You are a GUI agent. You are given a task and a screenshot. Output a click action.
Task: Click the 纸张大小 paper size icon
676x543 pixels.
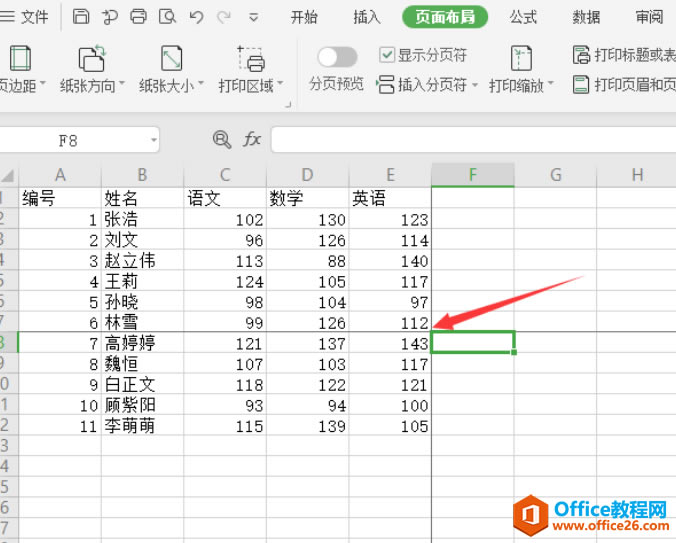pos(172,58)
